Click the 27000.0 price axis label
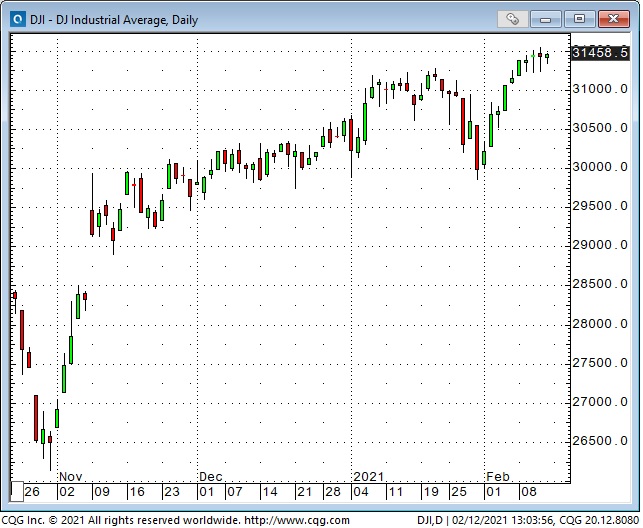Viewport: 643px width, 528px height. click(600, 402)
